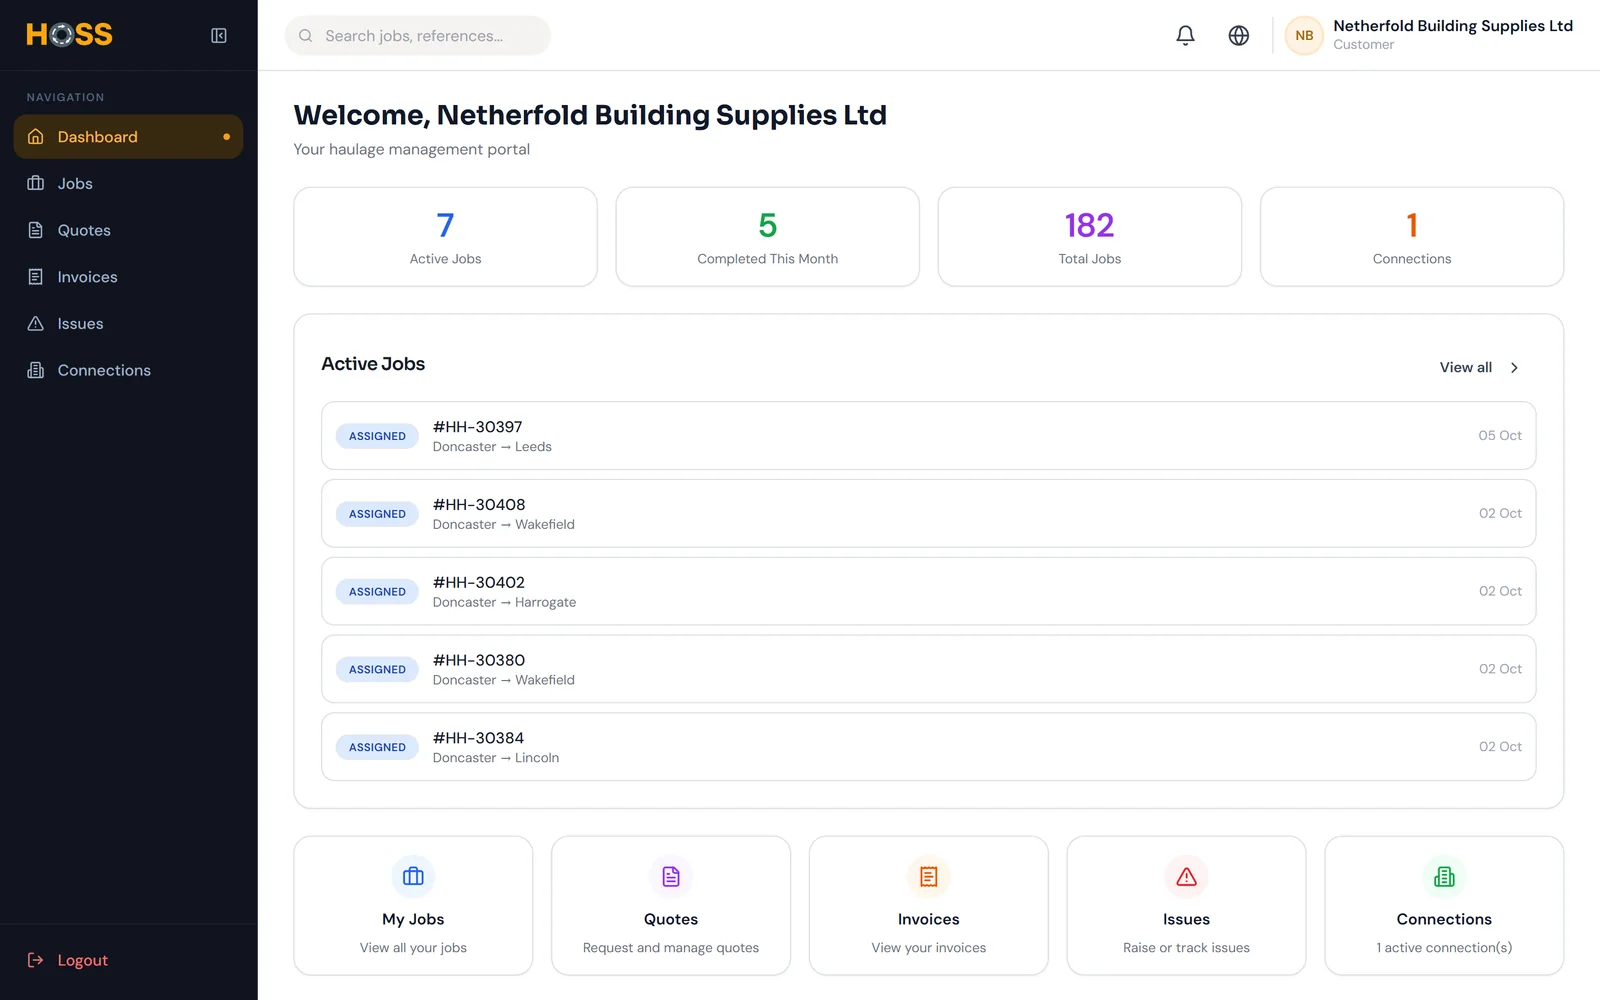
Task: Click the red warning icon in Issues card
Action: coord(1187,877)
